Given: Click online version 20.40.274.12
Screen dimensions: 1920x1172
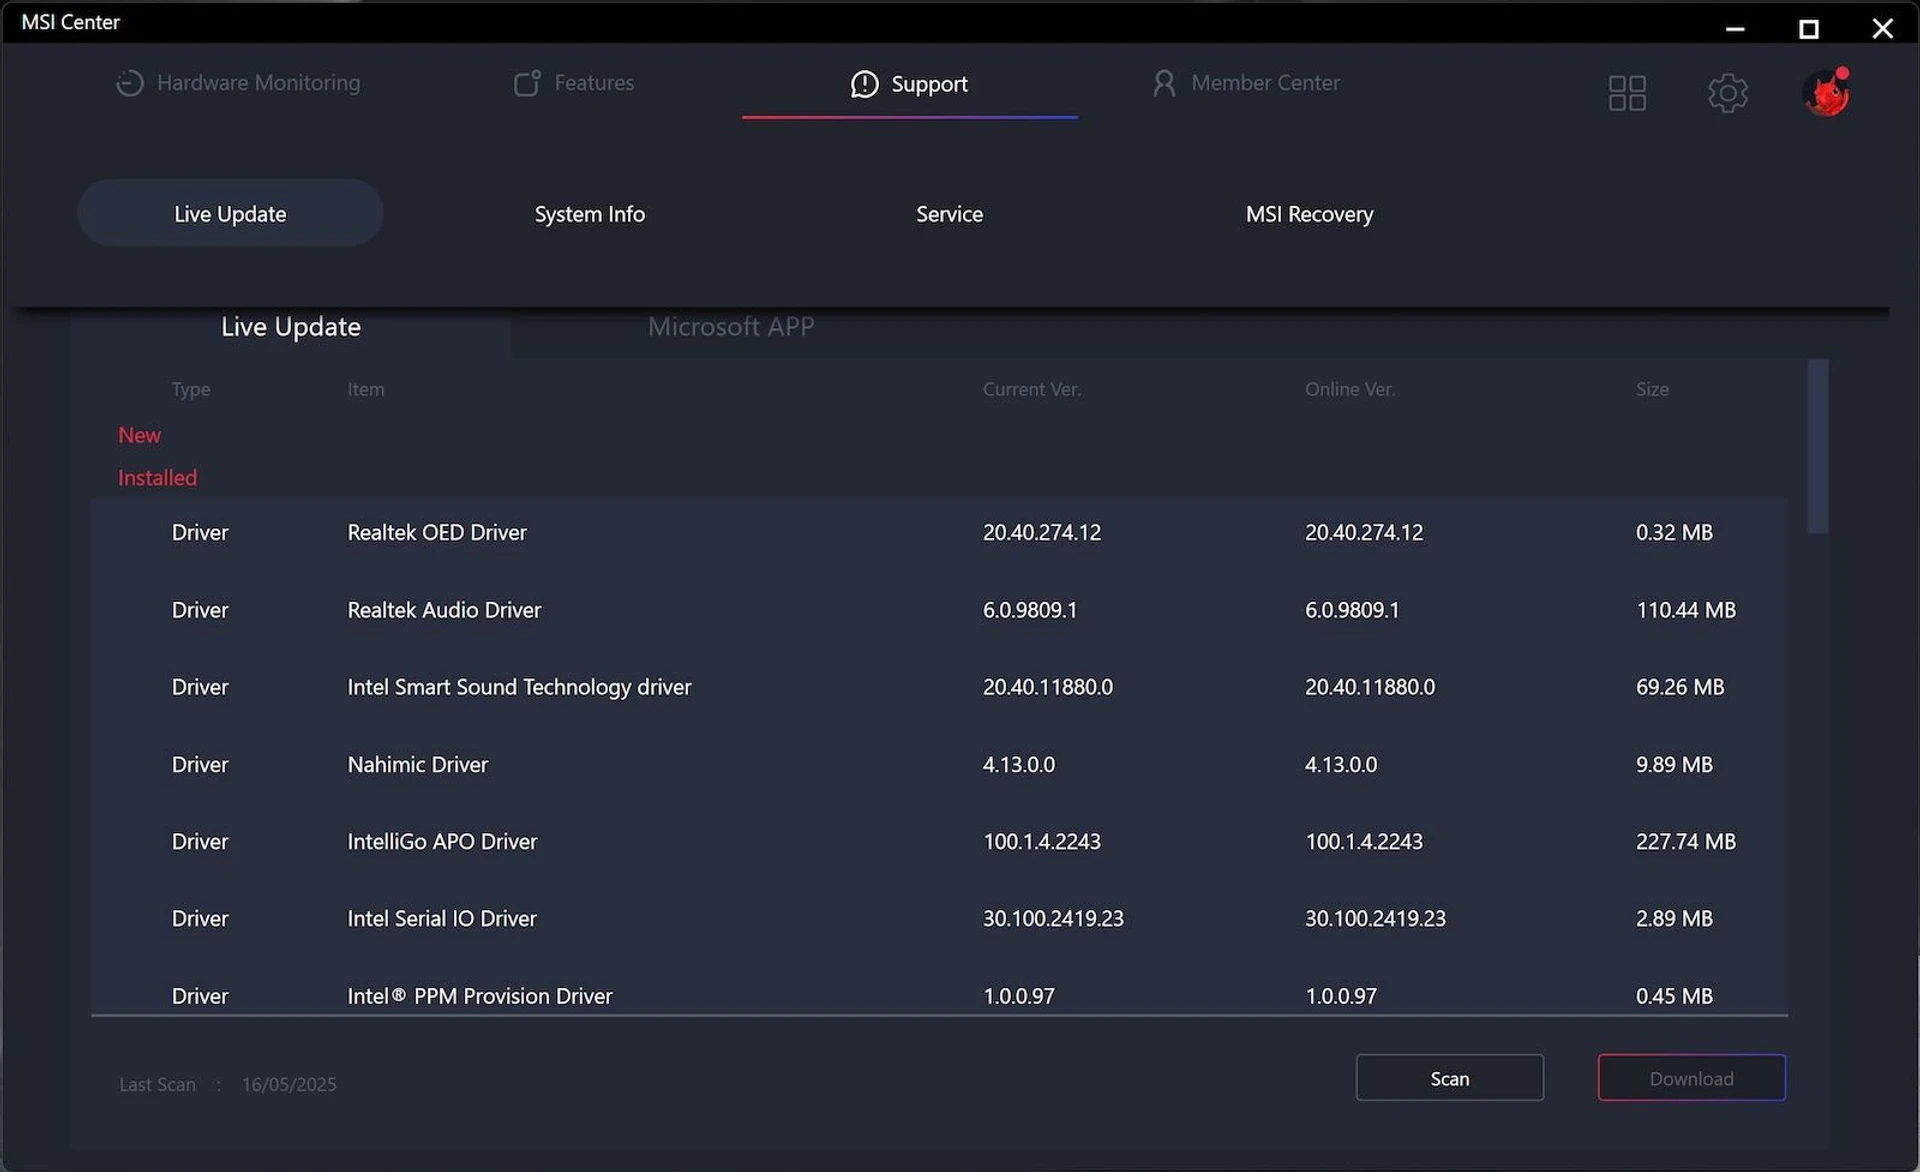Looking at the screenshot, I should point(1363,532).
